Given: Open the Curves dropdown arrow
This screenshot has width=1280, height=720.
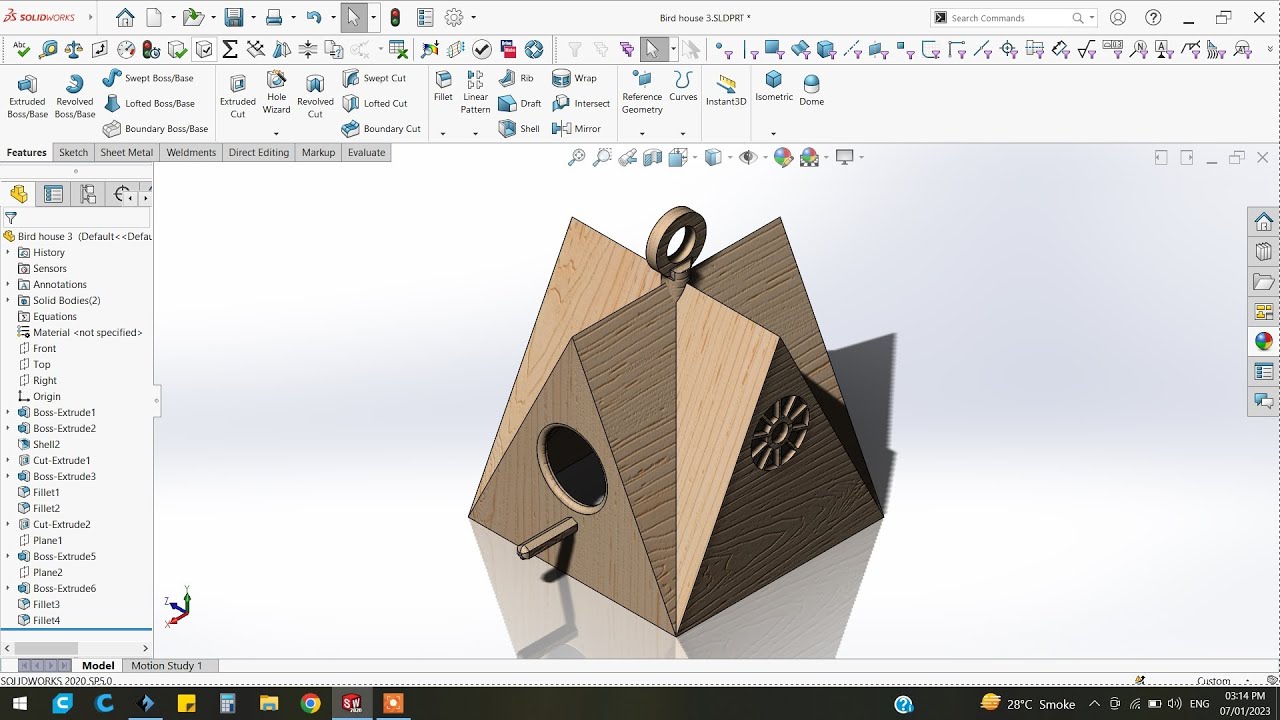Looking at the screenshot, I should pyautogui.click(x=683, y=133).
